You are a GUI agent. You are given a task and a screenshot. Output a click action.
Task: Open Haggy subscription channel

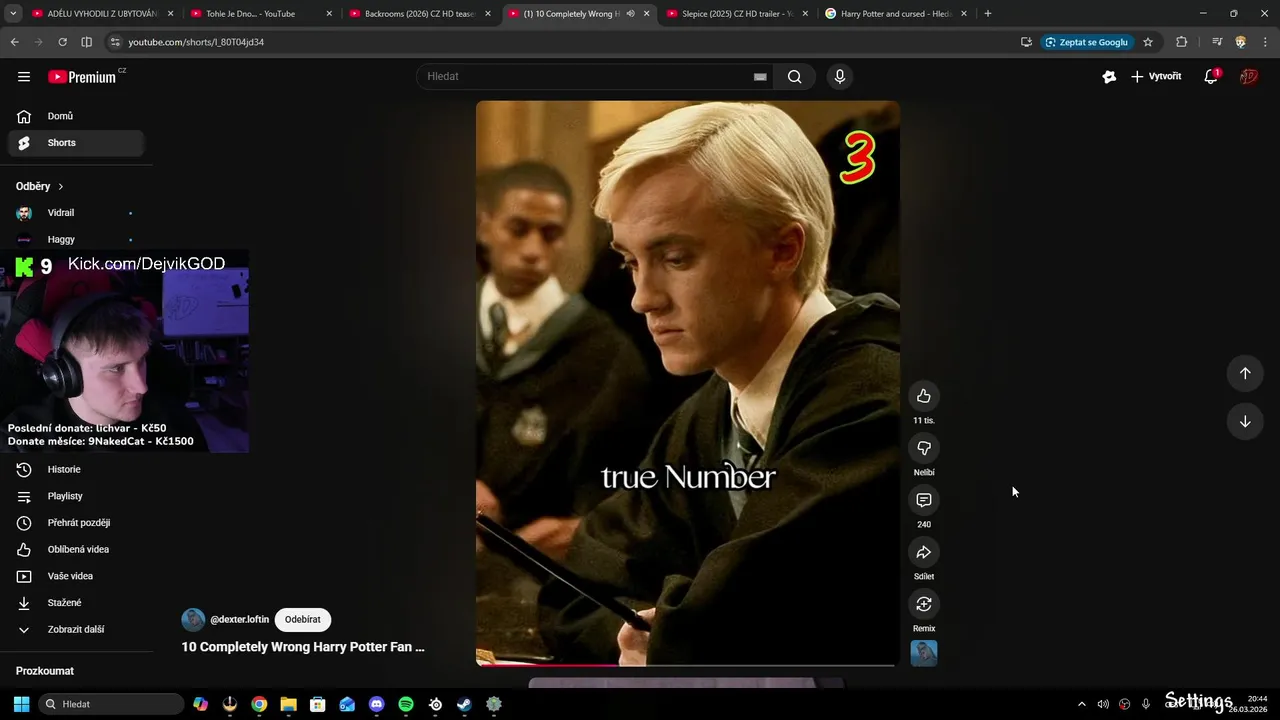[76, 239]
